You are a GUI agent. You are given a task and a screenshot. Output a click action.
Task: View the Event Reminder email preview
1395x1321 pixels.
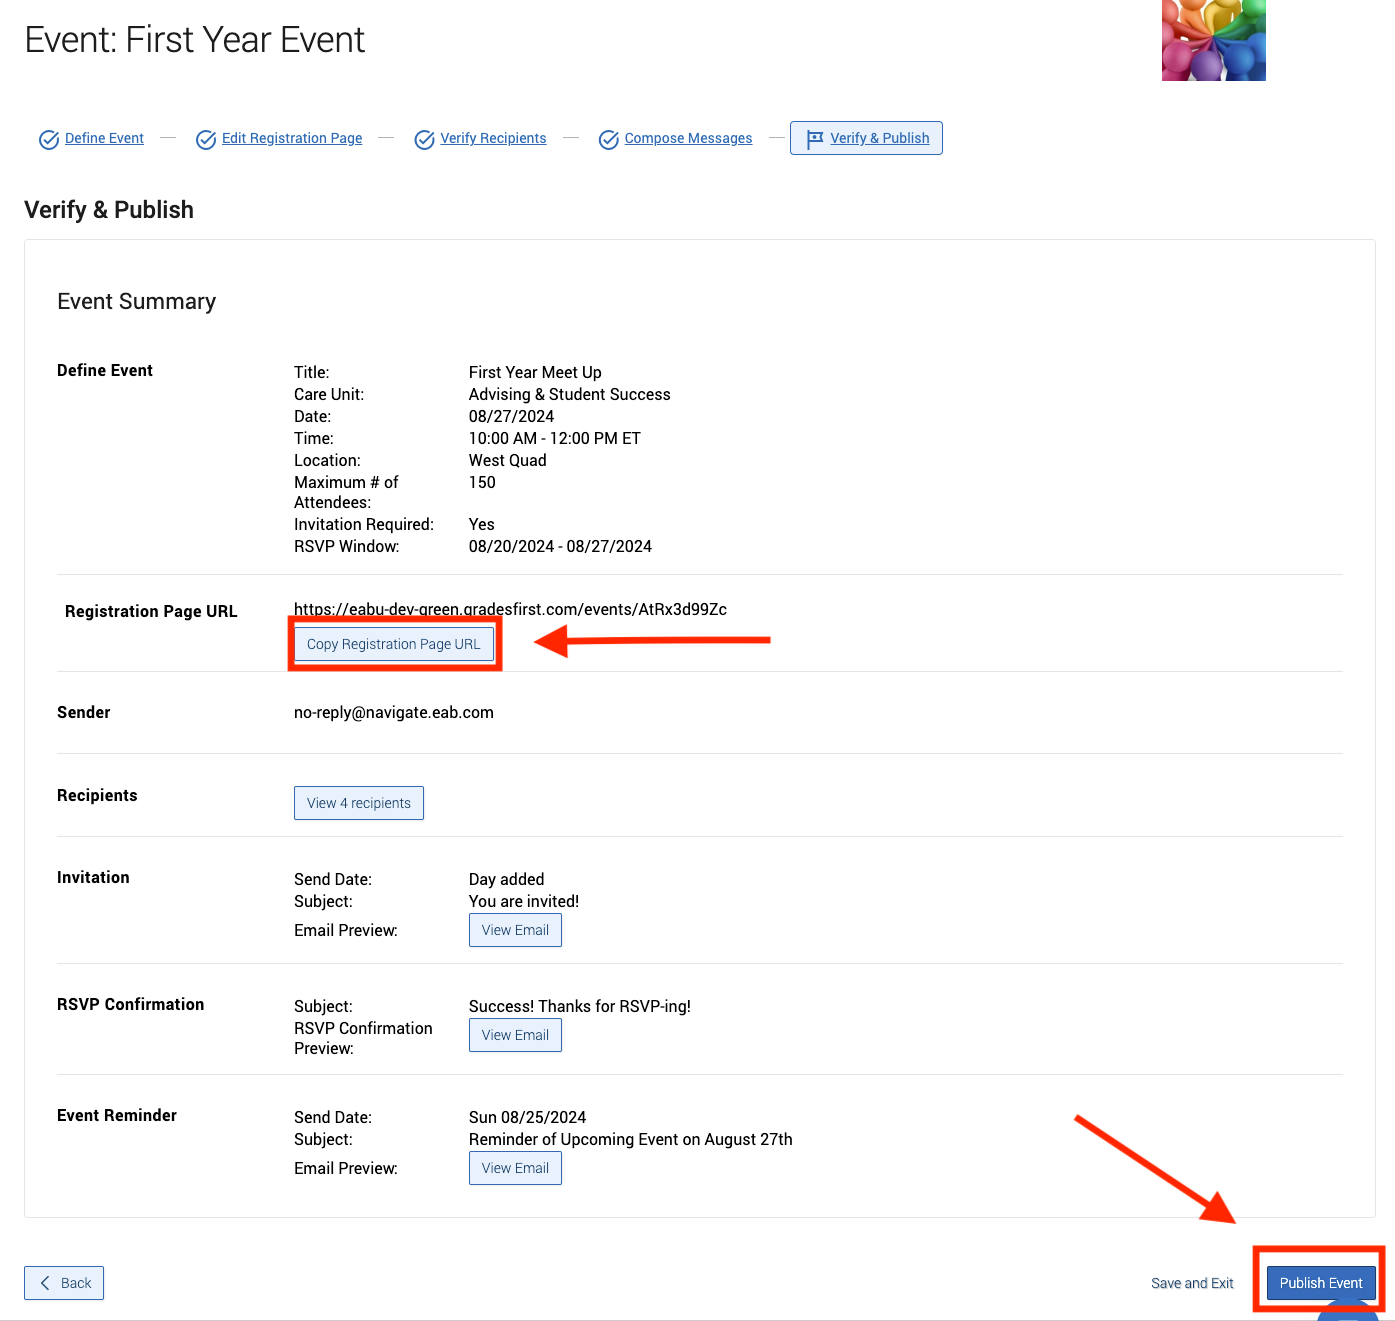pyautogui.click(x=515, y=1168)
